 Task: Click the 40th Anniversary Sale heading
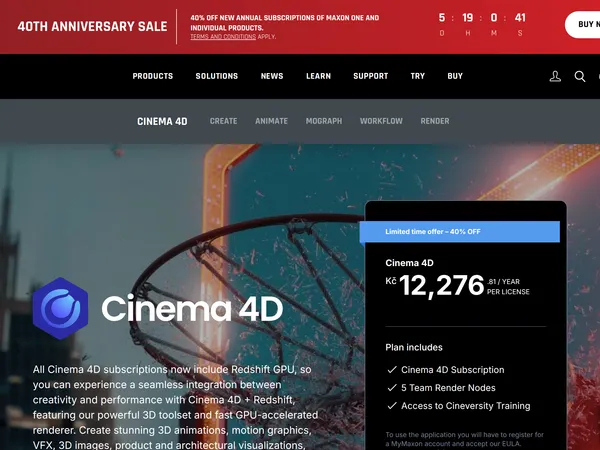click(92, 26)
